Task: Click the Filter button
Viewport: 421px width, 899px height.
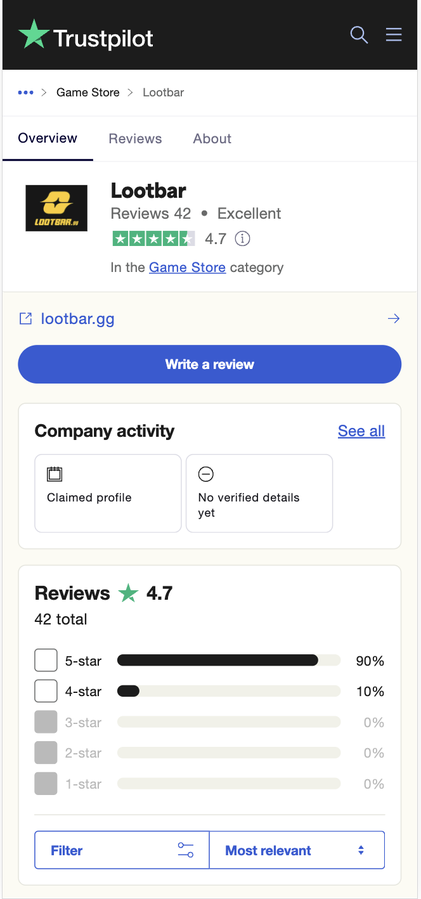Action: [122, 850]
